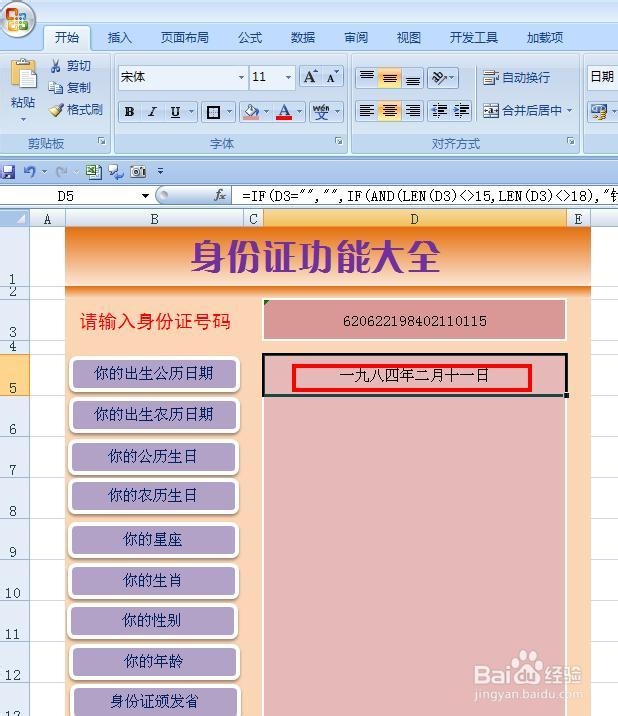Click the Excel sheet icon in quick access toolbar

pos(94,172)
